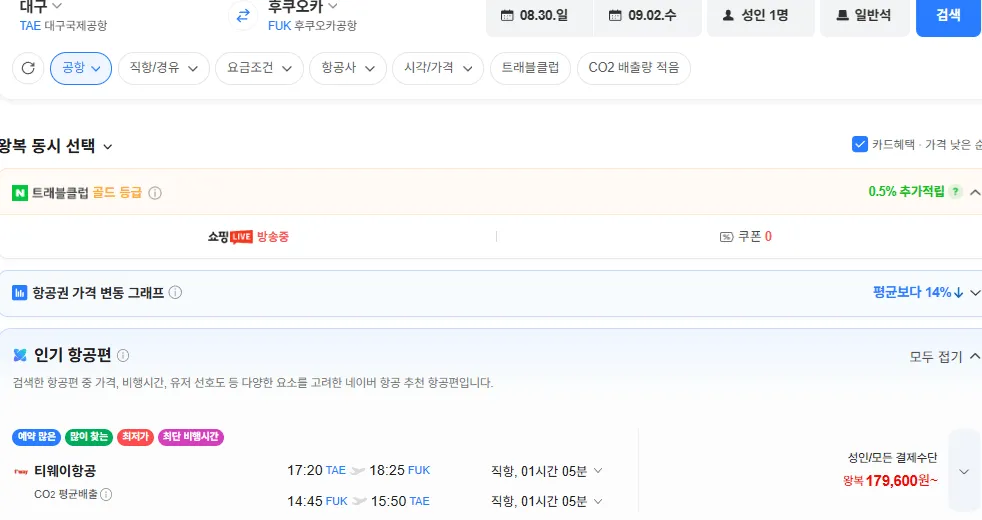Click the price graph chart icon
This screenshot has width=982, height=520.
19,293
